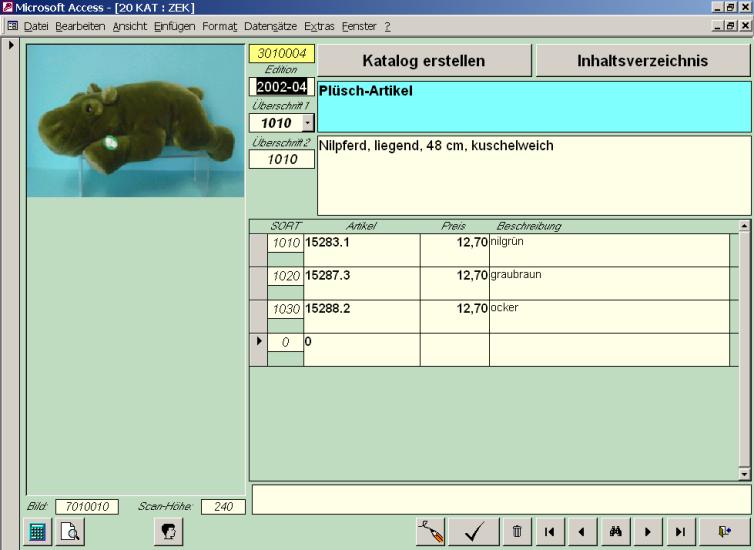
Task: Delete record using the trash icon
Action: pos(517,532)
